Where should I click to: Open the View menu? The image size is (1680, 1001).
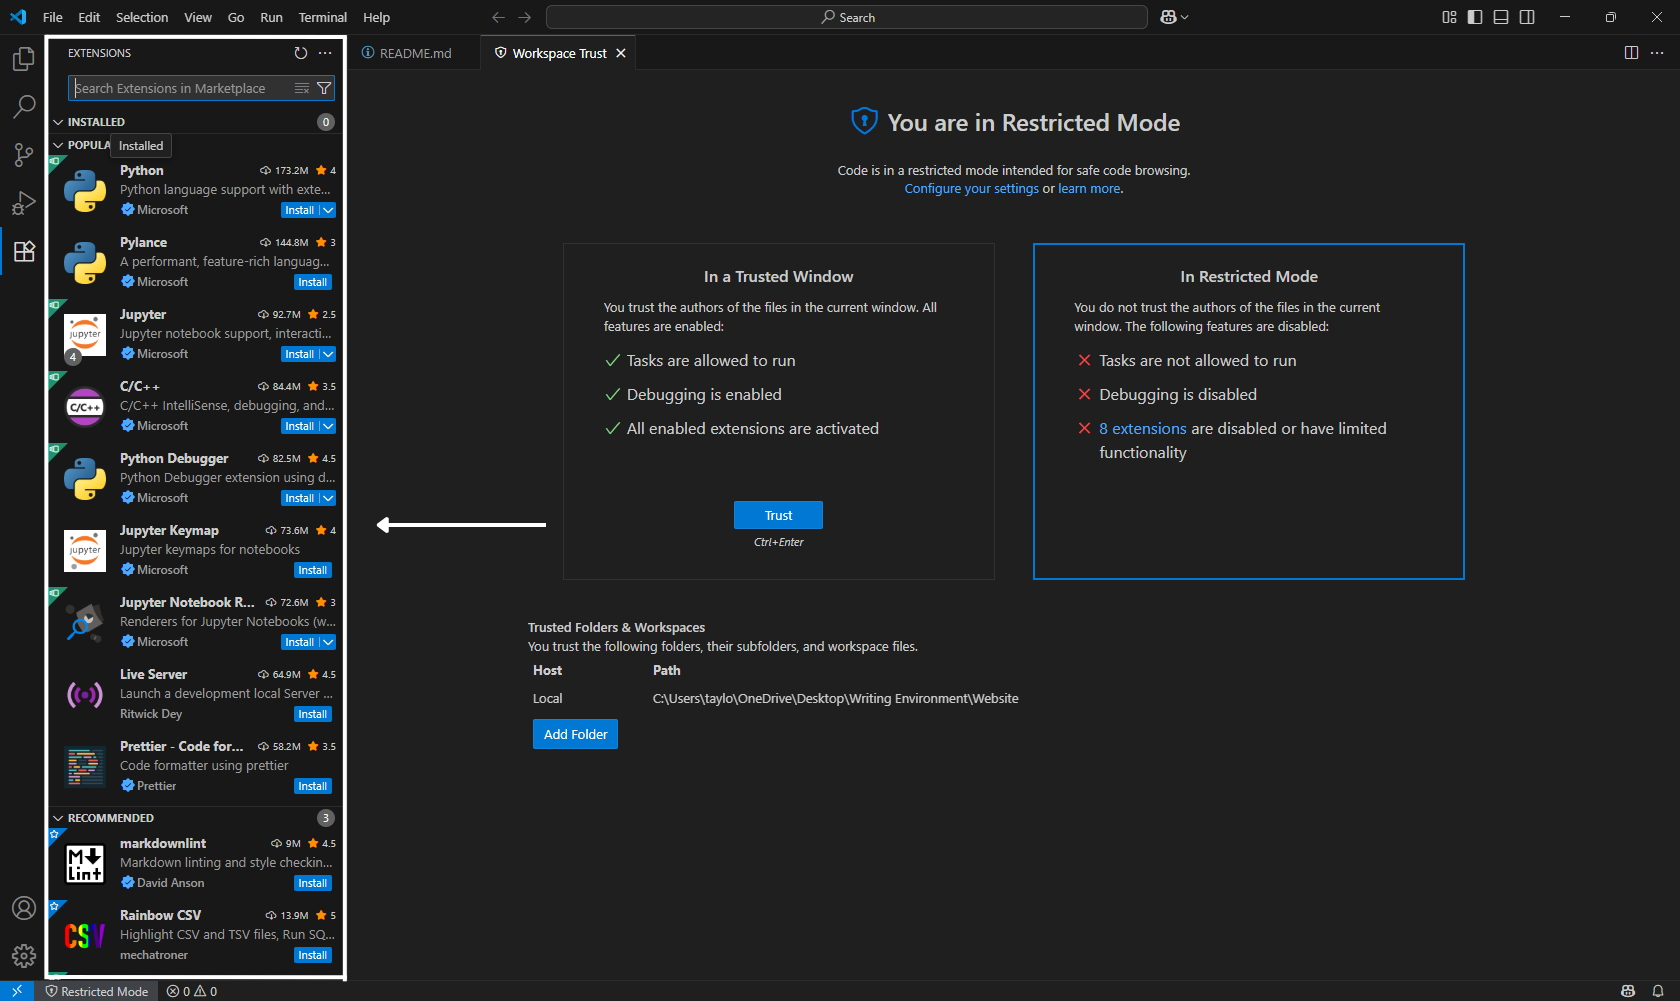tap(198, 17)
